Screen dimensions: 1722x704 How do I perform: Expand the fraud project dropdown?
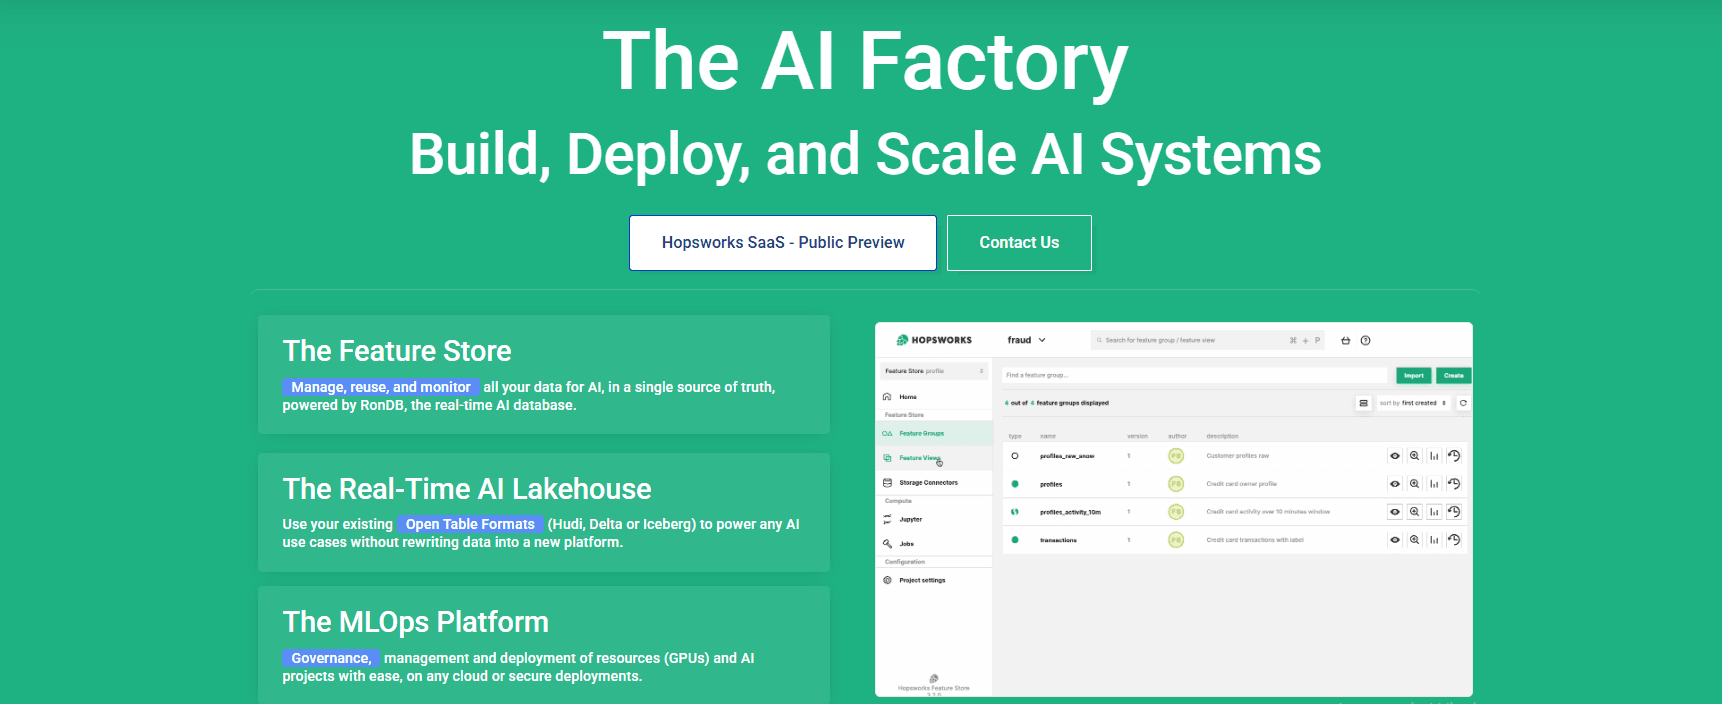[1027, 340]
